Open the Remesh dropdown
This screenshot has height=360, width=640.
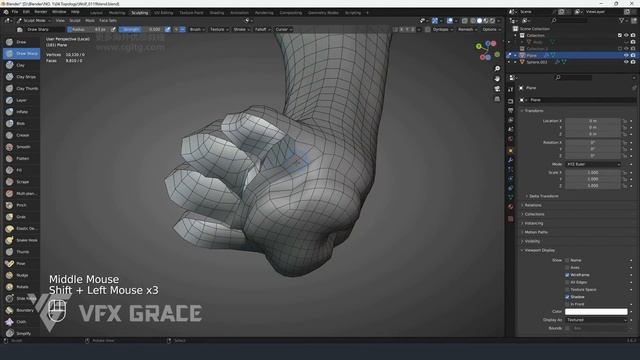(467, 29)
